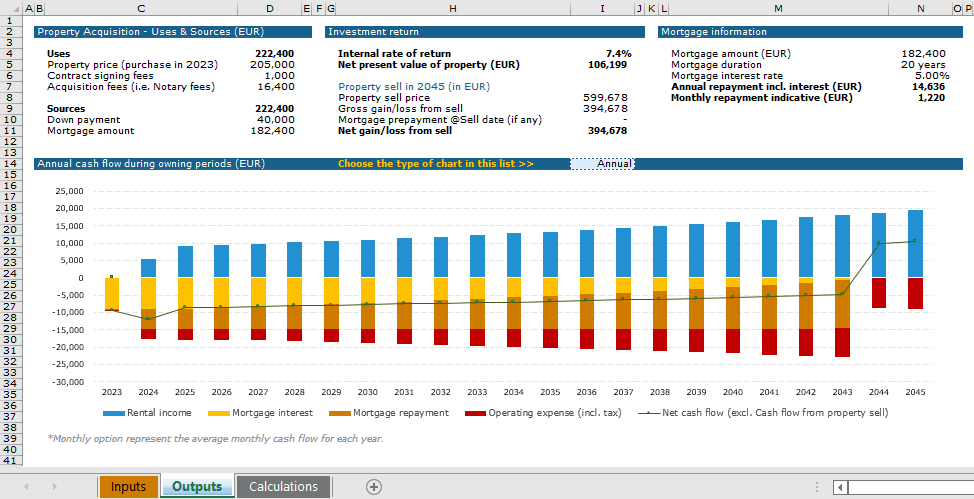Switch to the Inputs sheet tab
Viewport: 974px width, 499px height.
coord(128,487)
